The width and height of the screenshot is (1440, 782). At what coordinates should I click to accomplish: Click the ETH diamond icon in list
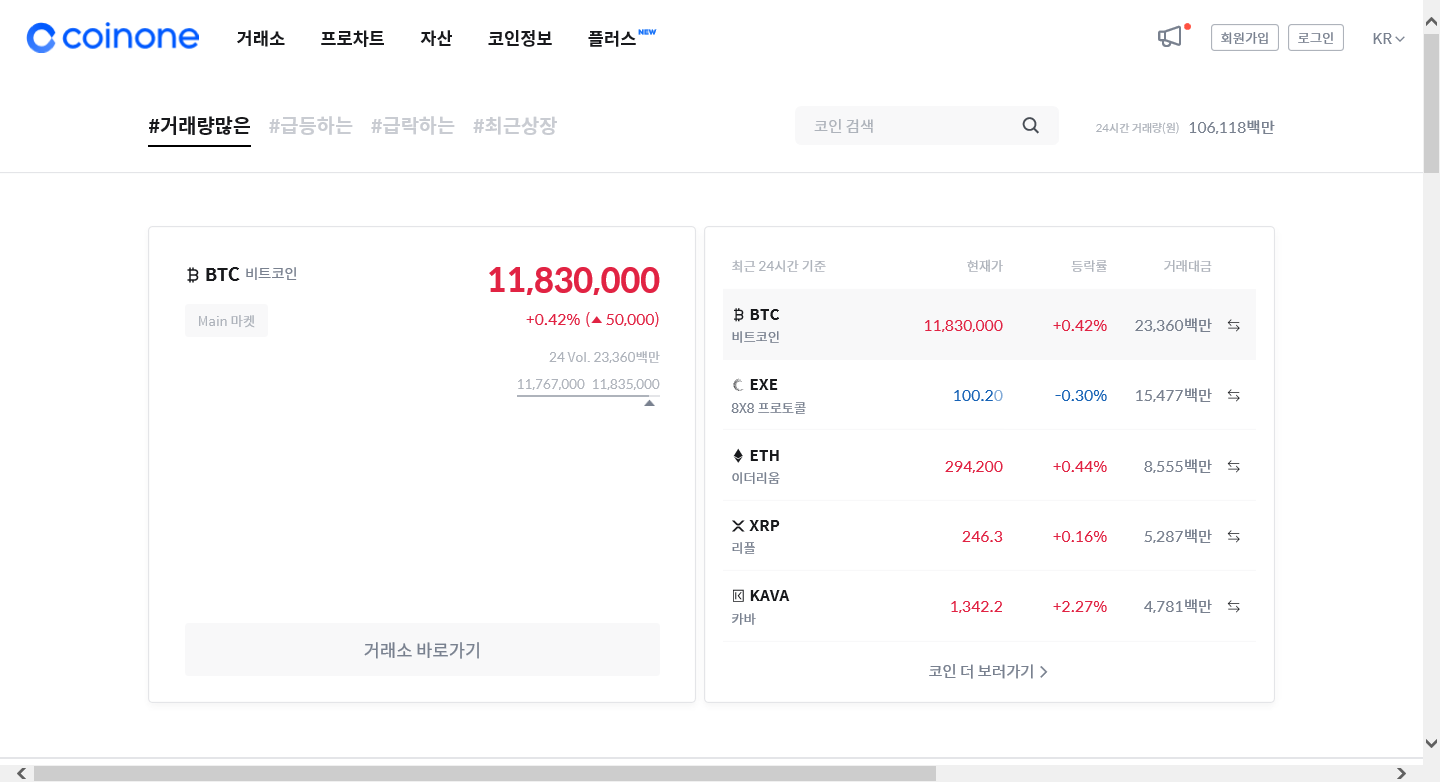(738, 456)
